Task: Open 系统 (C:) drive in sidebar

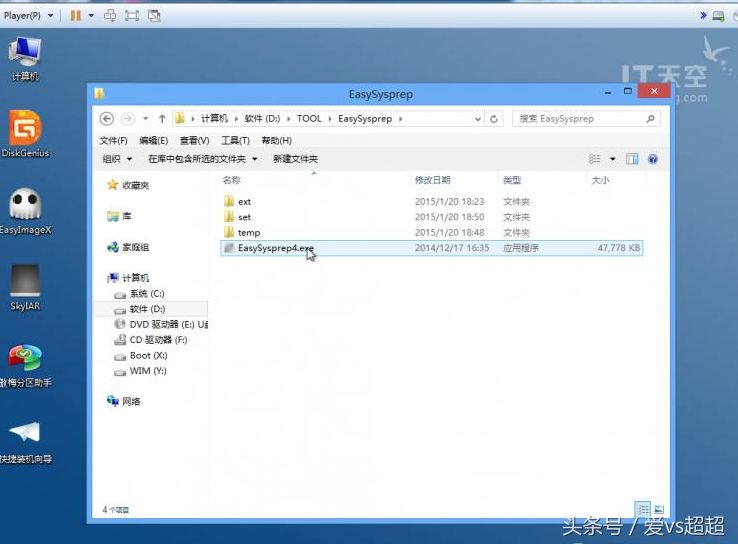Action: [139, 294]
